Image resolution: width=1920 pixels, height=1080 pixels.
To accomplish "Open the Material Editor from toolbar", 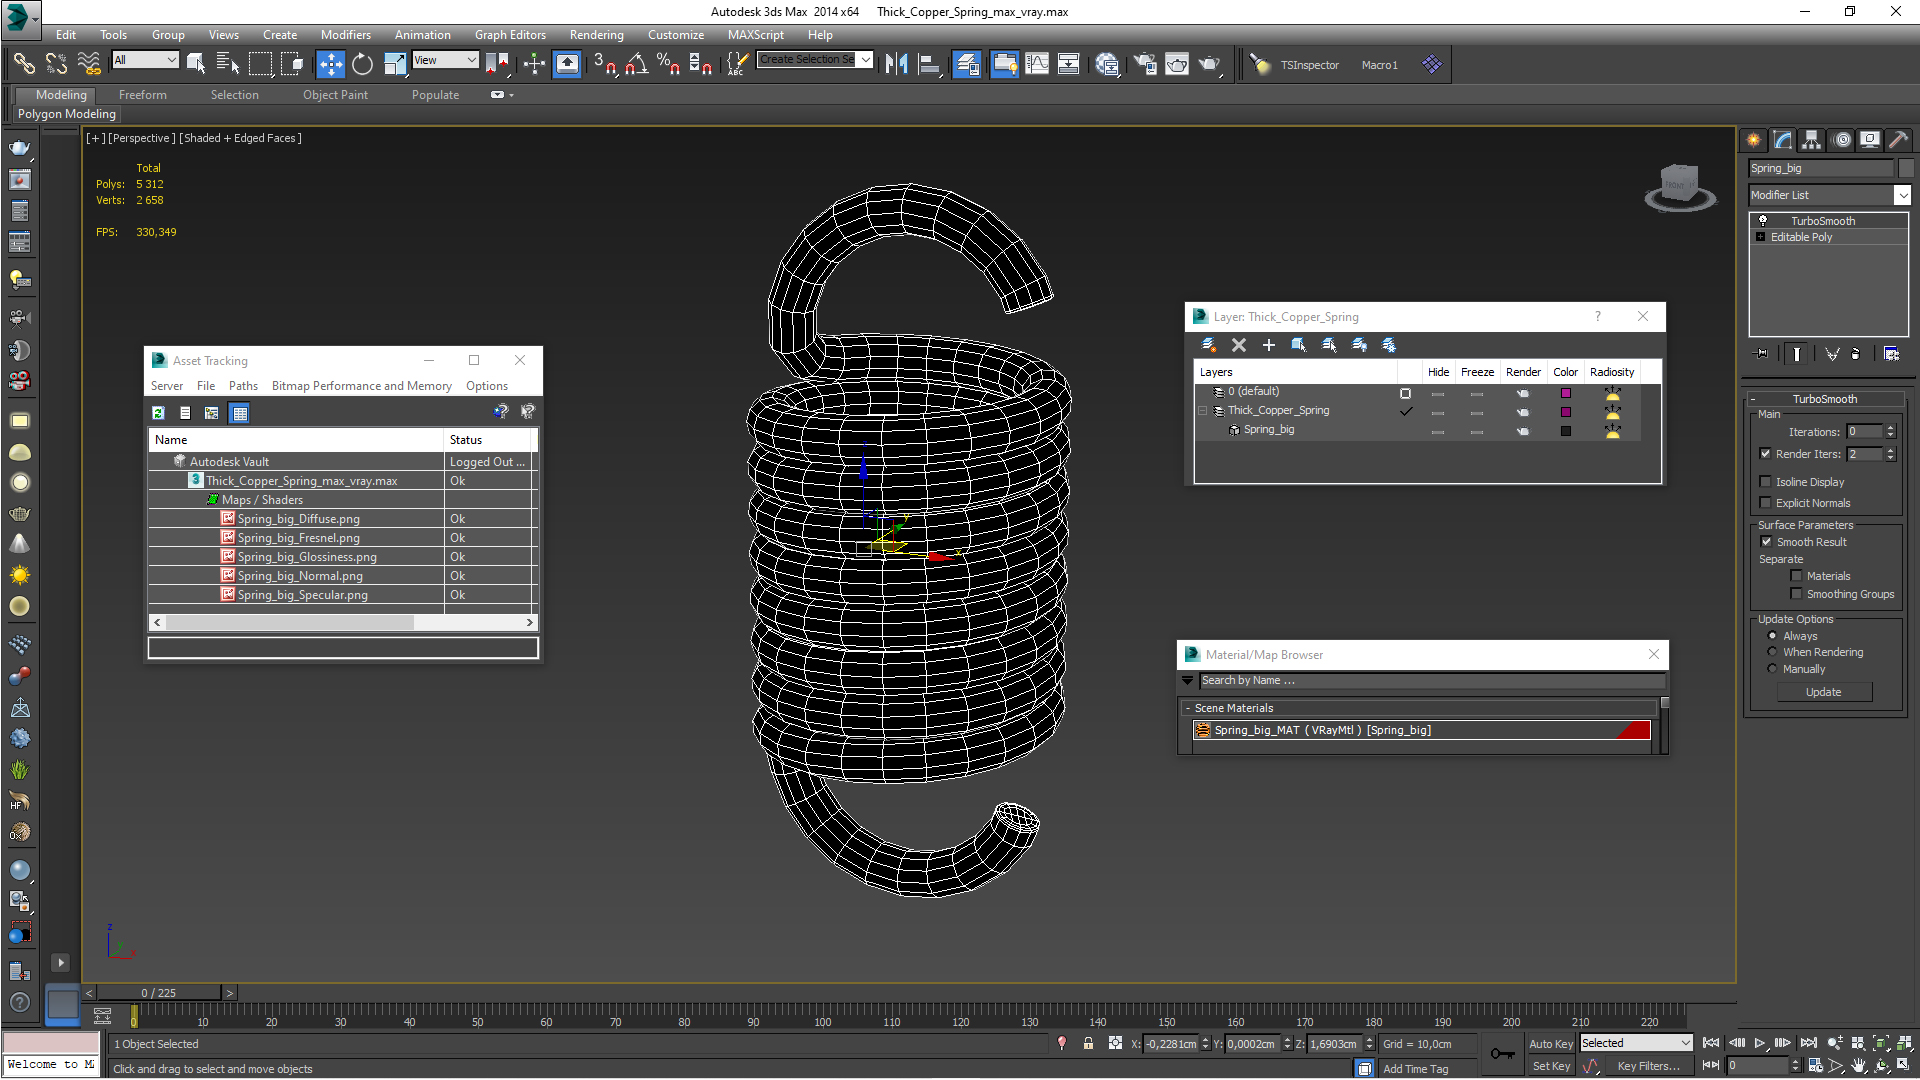I will click(1107, 64).
